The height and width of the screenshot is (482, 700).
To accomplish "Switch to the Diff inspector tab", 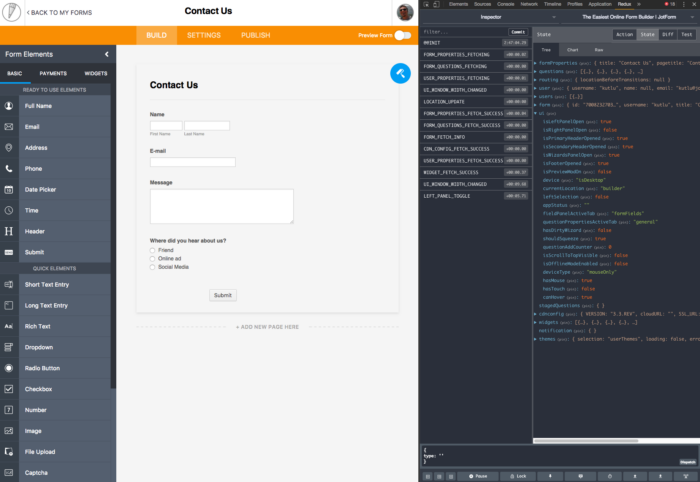I will 667,34.
